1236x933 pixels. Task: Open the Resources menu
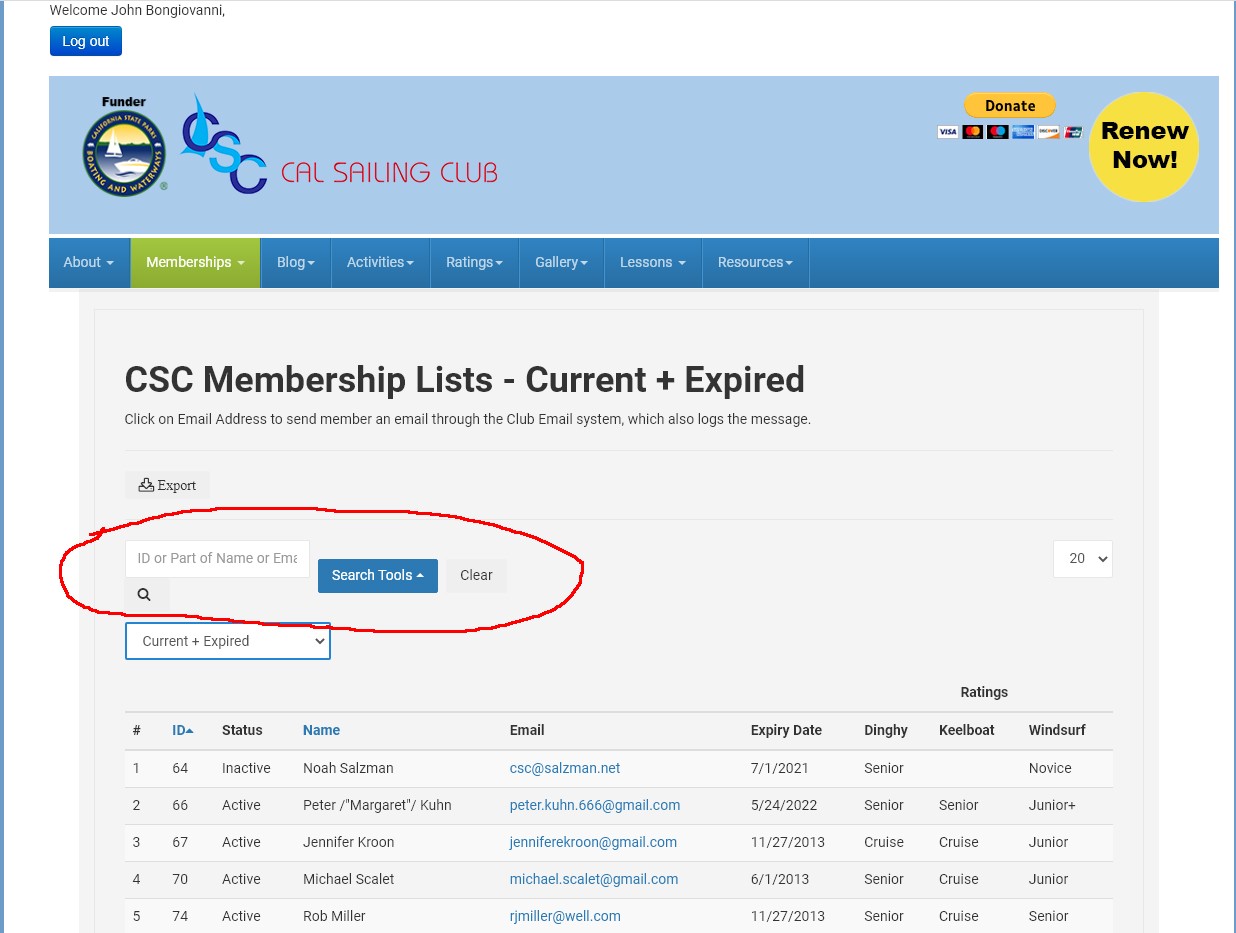tap(755, 262)
